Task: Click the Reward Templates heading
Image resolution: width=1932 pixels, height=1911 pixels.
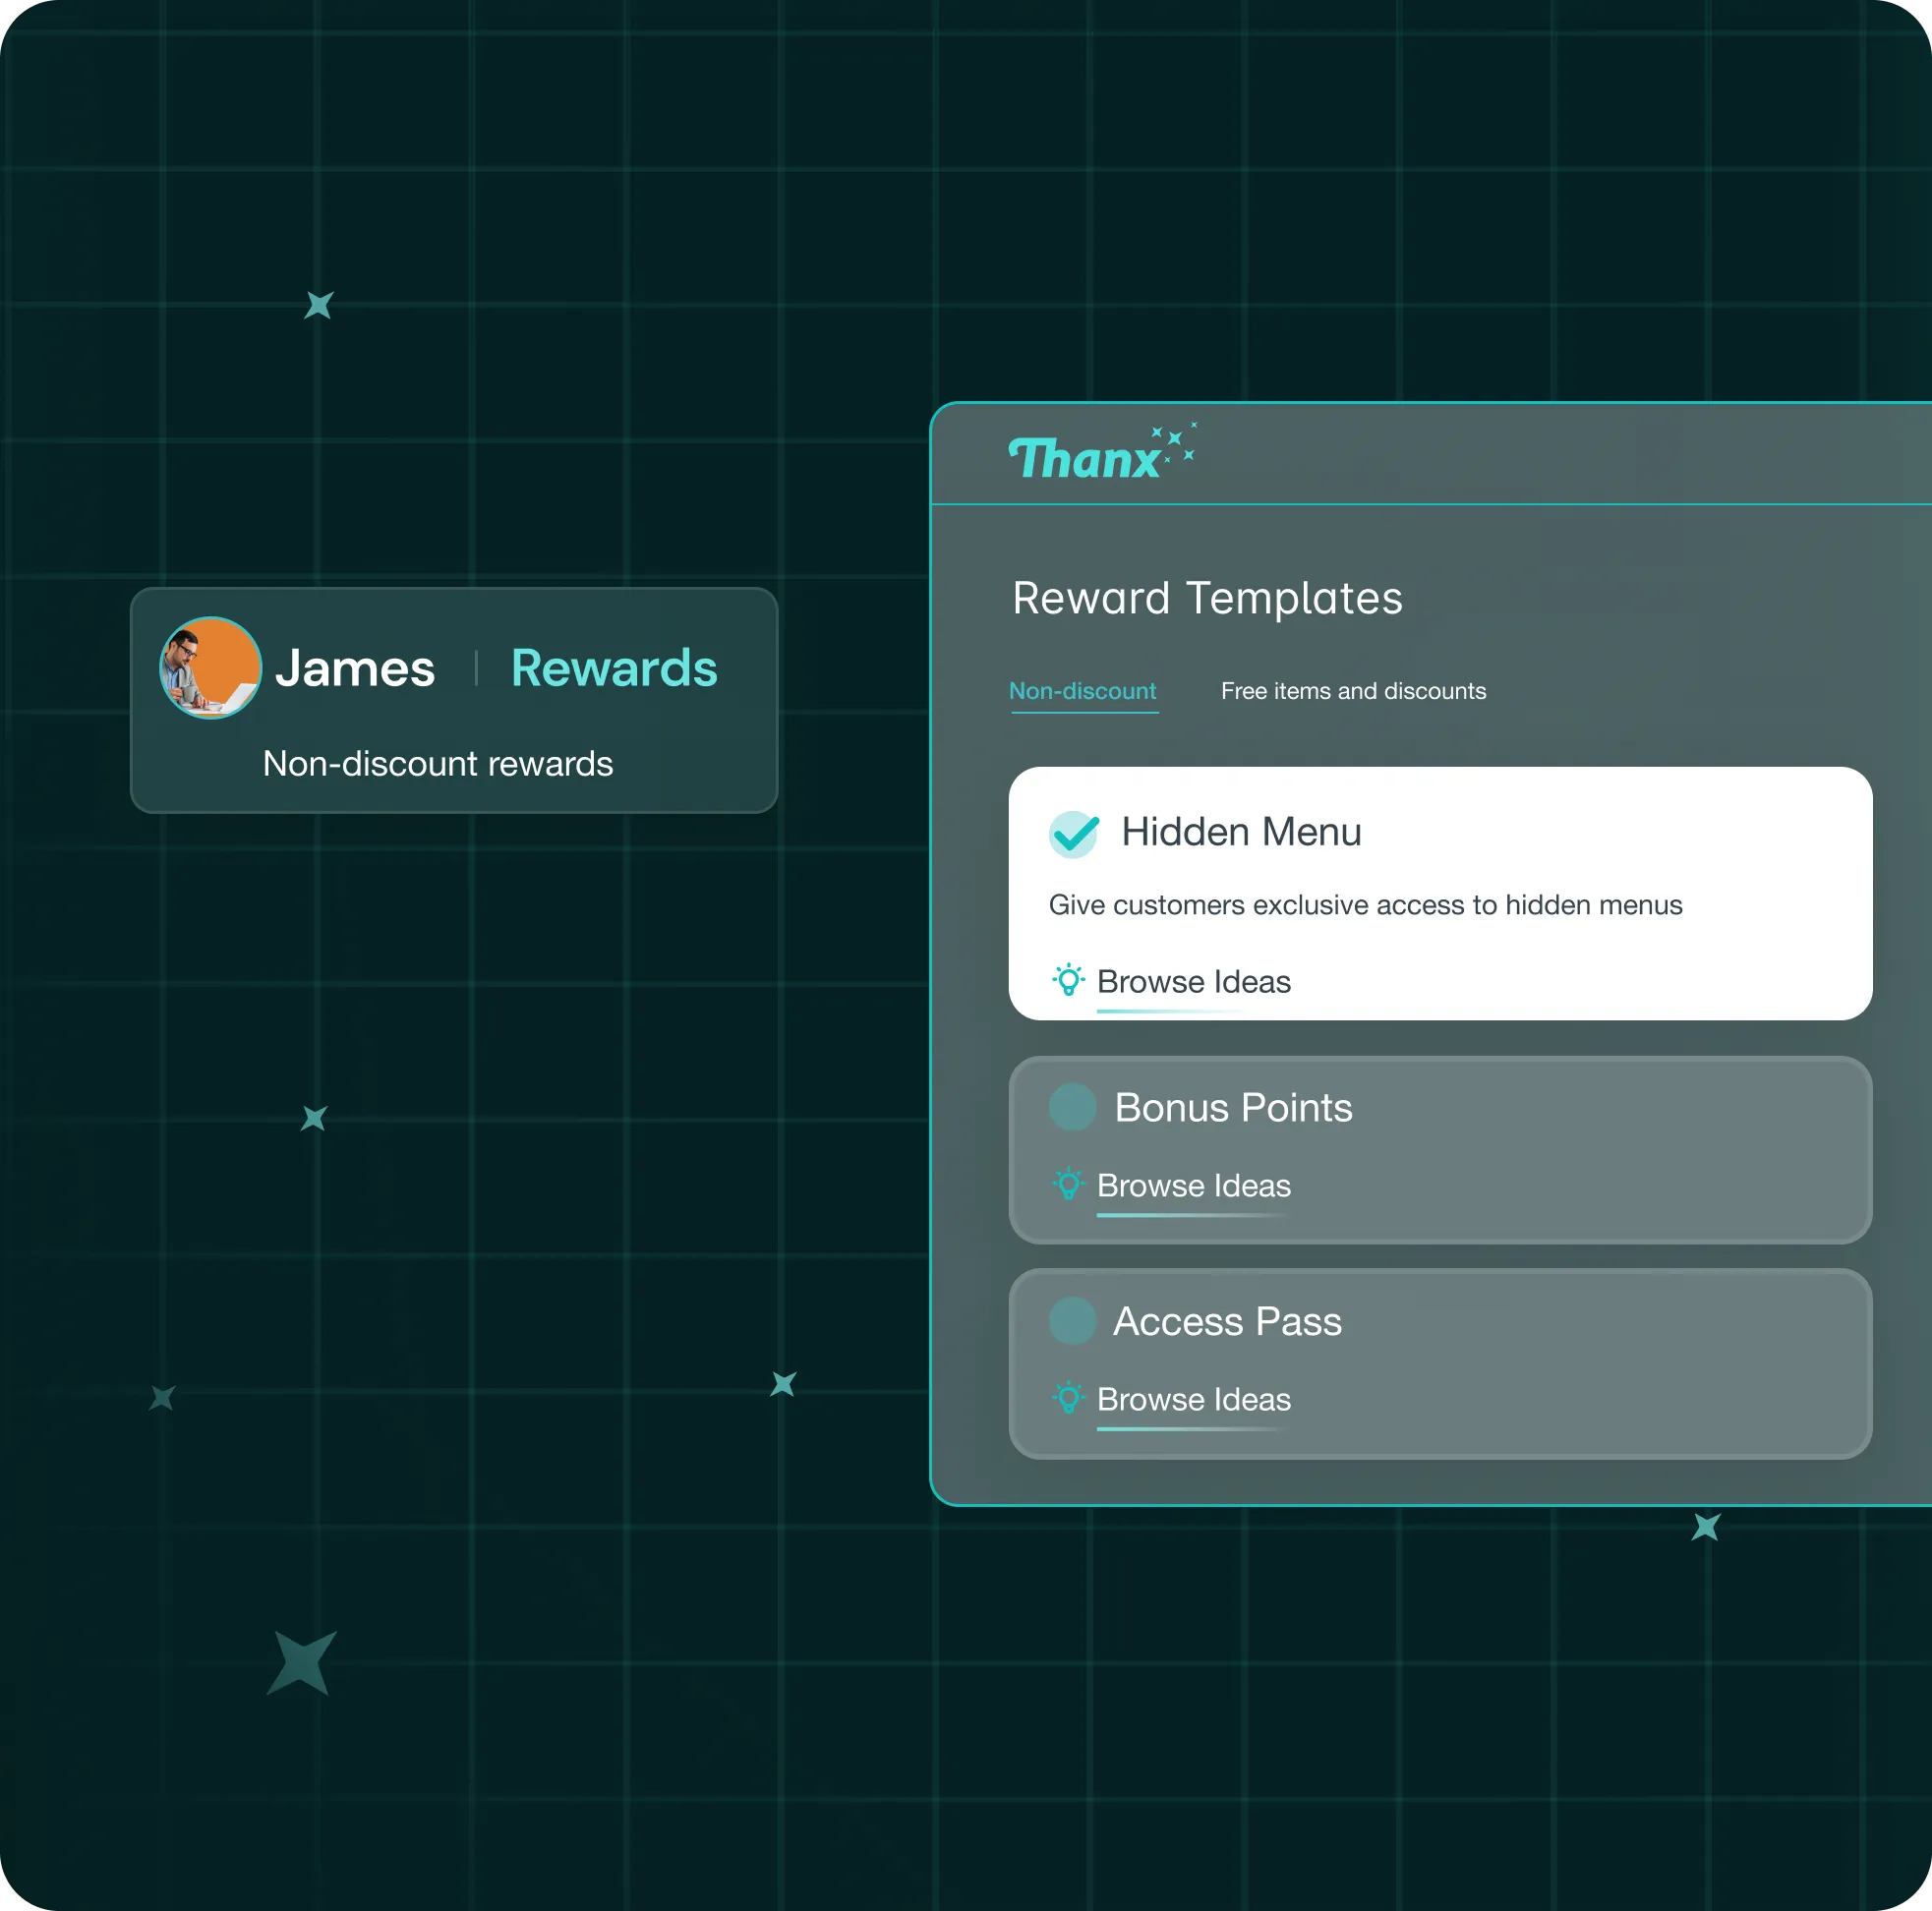Action: [x=1206, y=598]
